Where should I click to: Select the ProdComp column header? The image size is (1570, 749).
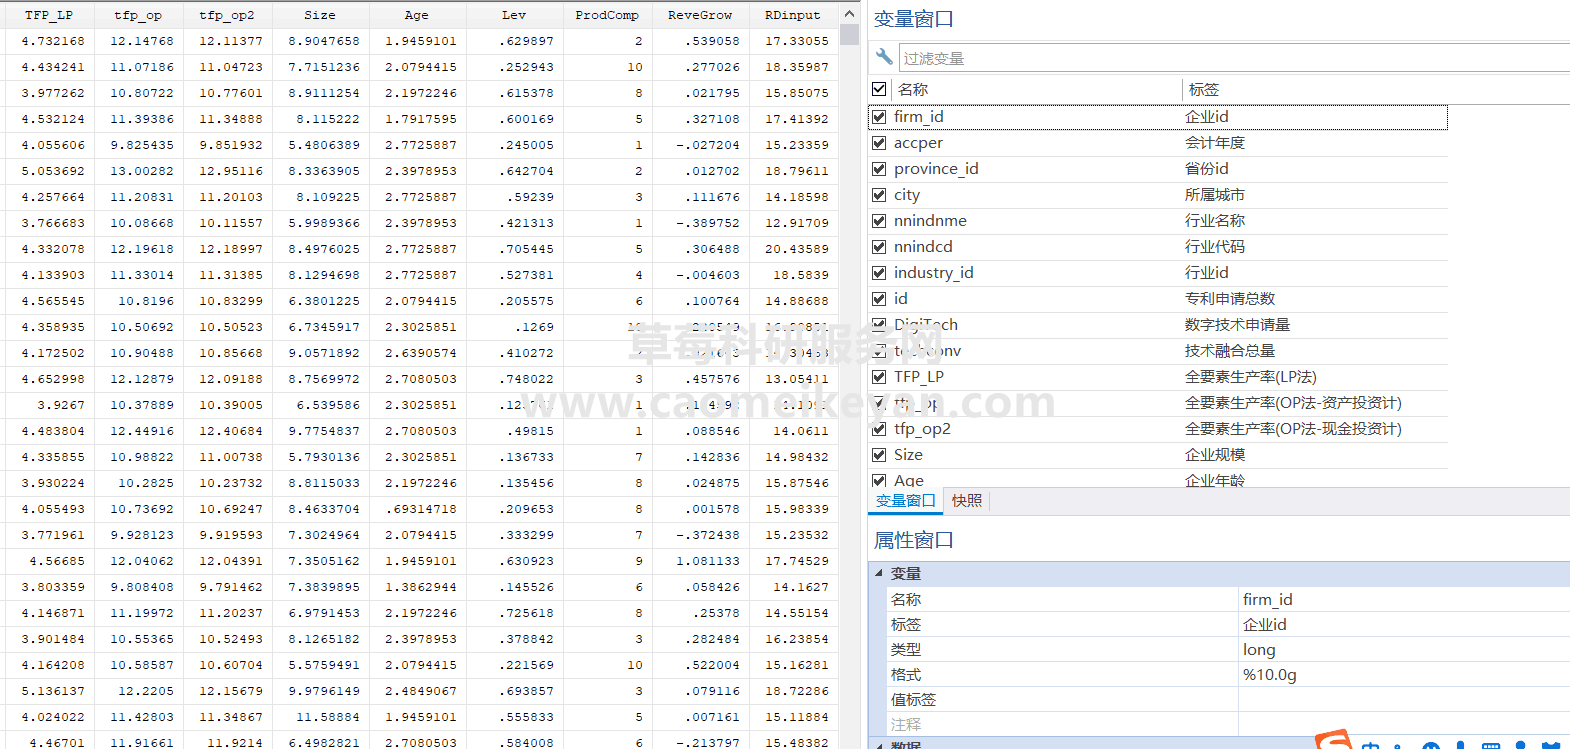pyautogui.click(x=607, y=15)
